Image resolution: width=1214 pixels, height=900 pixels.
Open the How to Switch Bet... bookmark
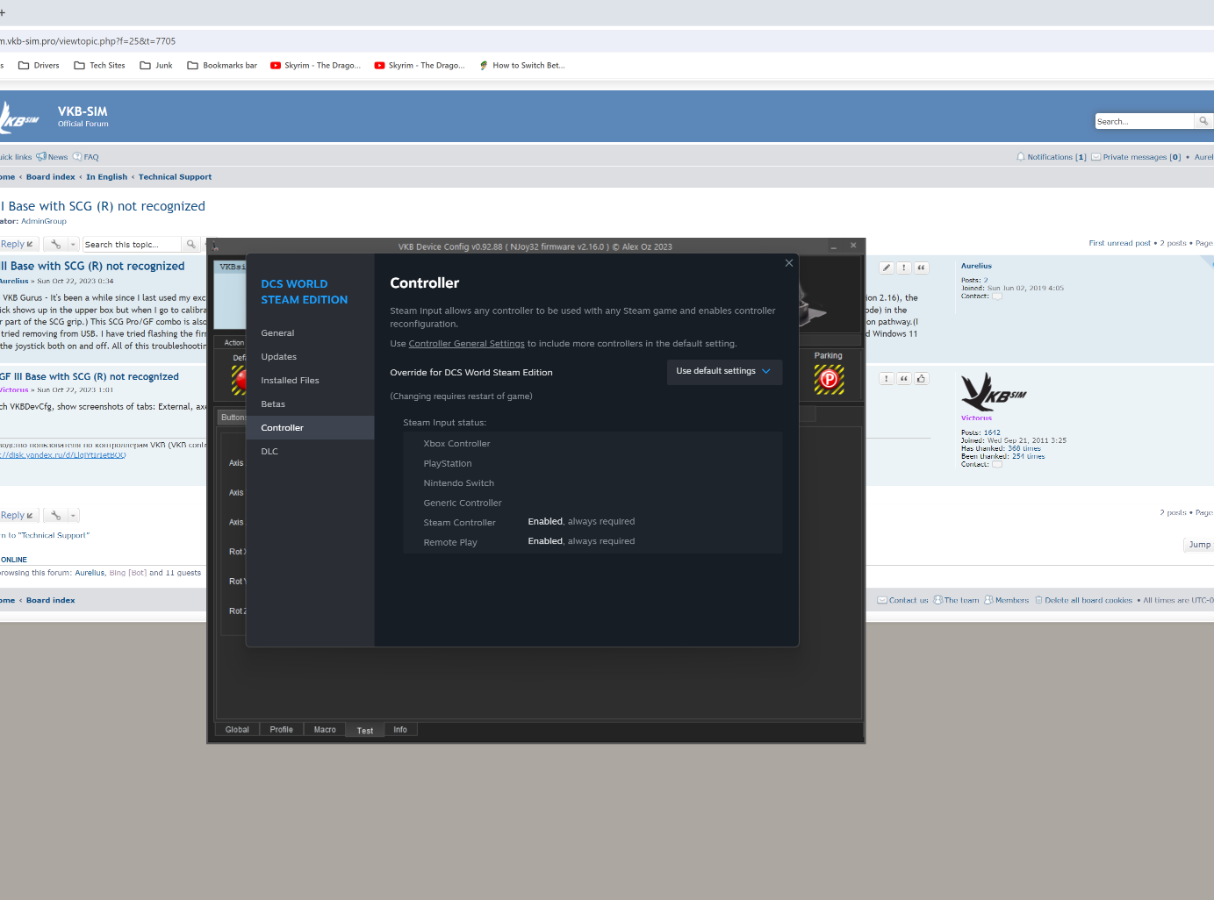click(x=522, y=65)
